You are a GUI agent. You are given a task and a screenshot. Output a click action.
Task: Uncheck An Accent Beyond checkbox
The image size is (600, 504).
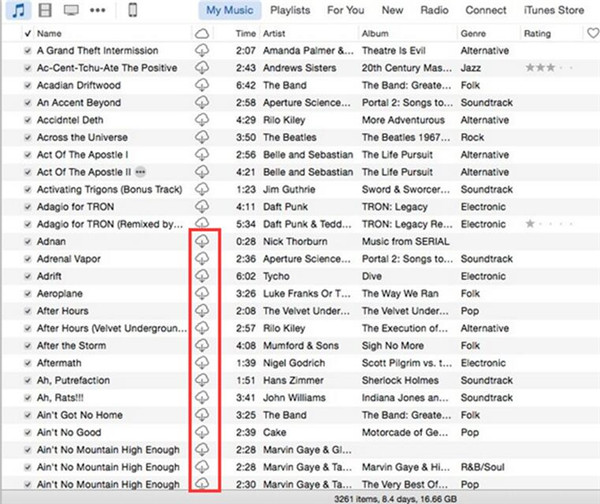click(28, 103)
